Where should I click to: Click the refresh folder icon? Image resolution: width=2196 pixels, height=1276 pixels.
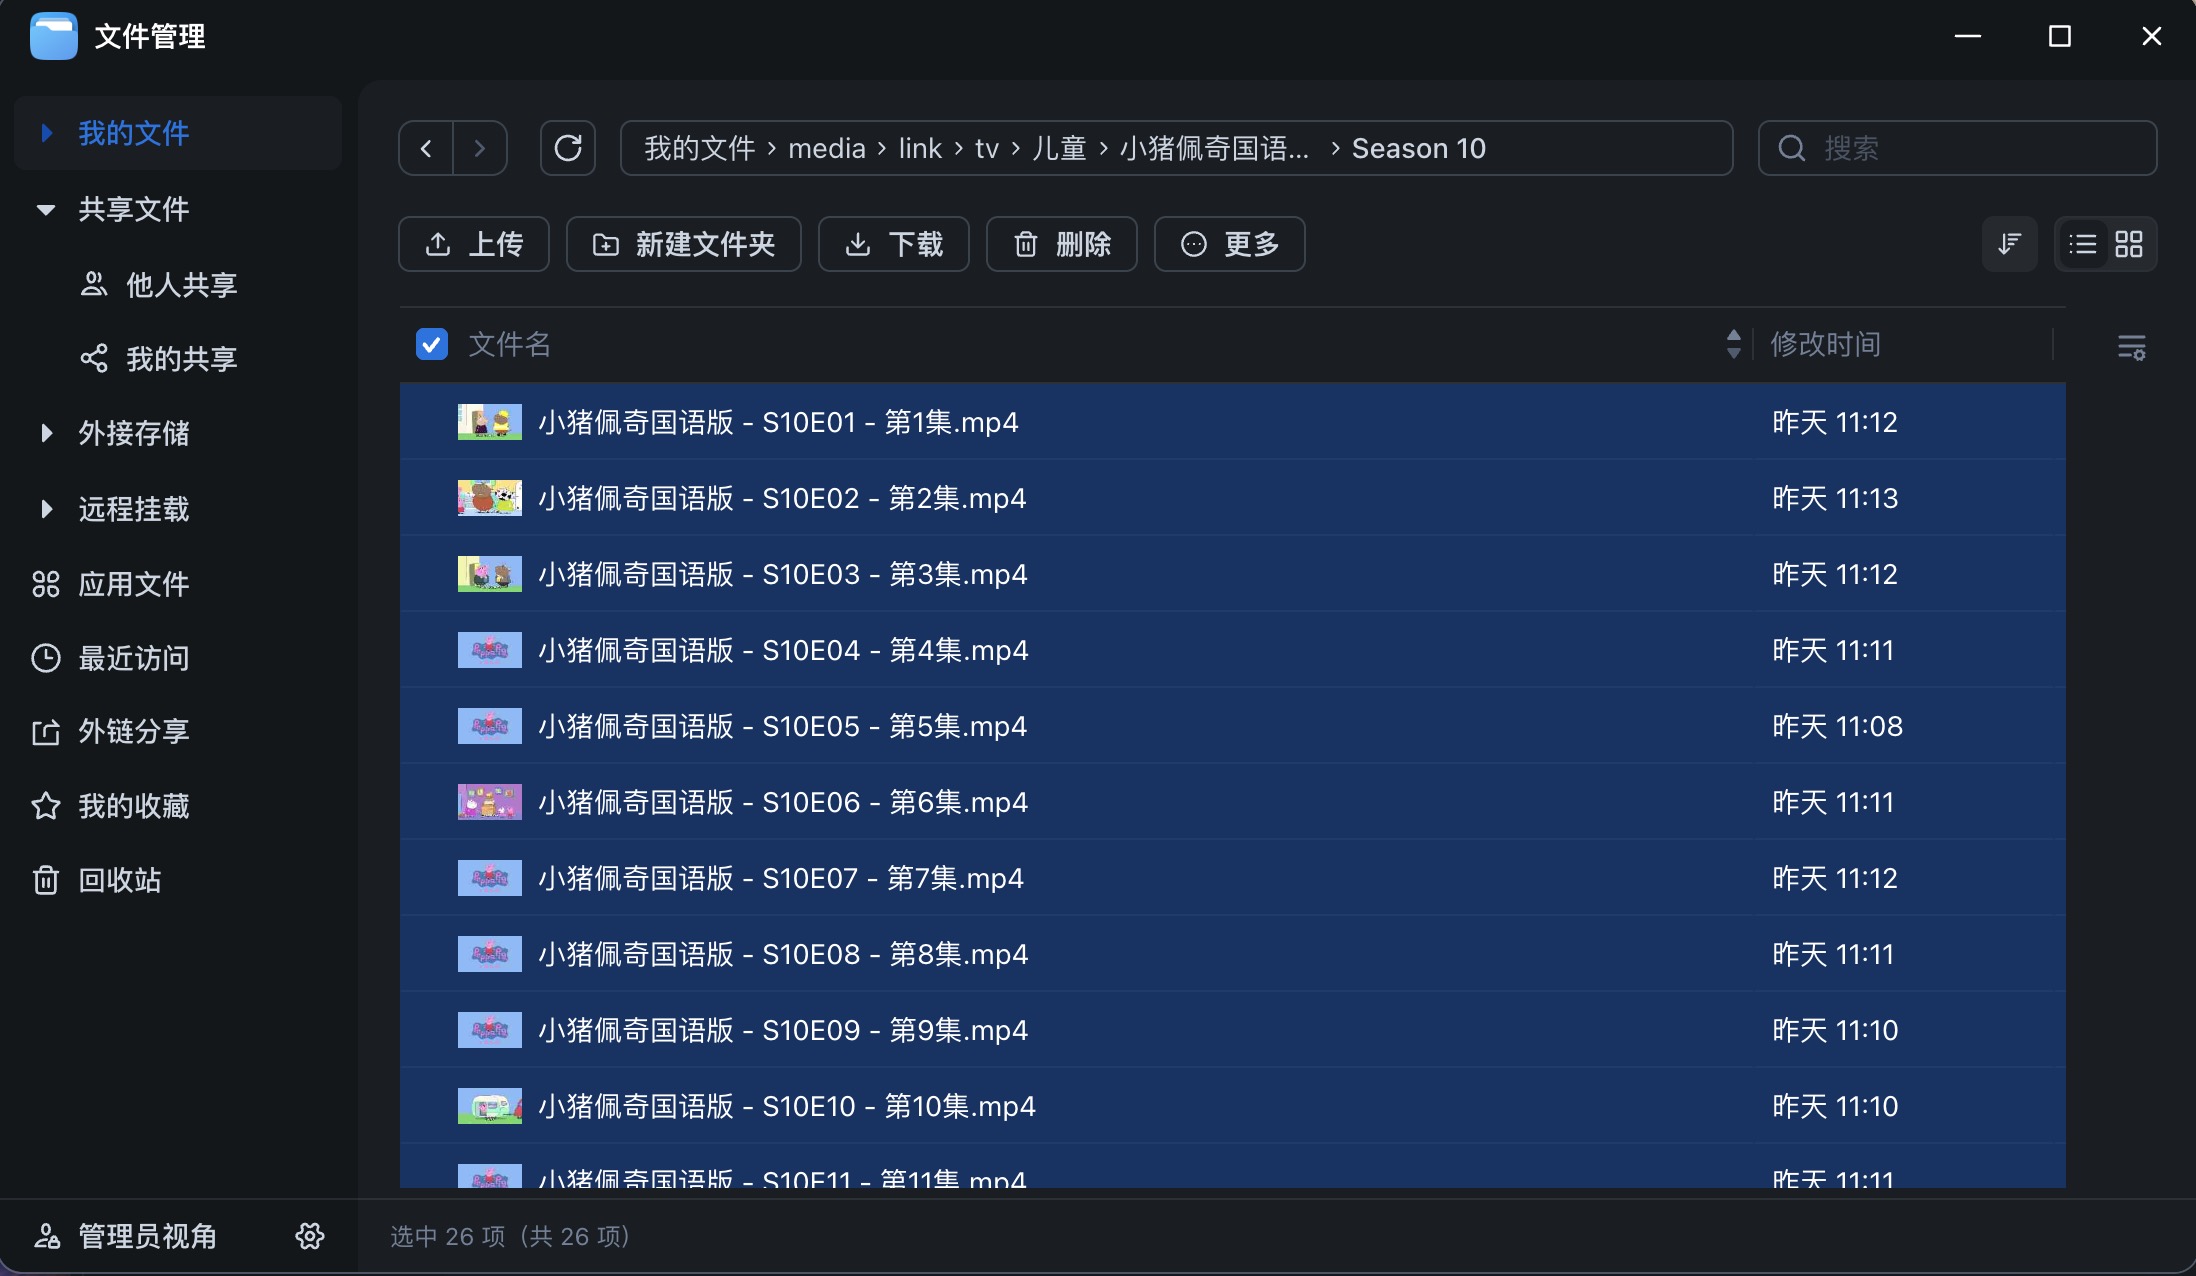pos(568,148)
